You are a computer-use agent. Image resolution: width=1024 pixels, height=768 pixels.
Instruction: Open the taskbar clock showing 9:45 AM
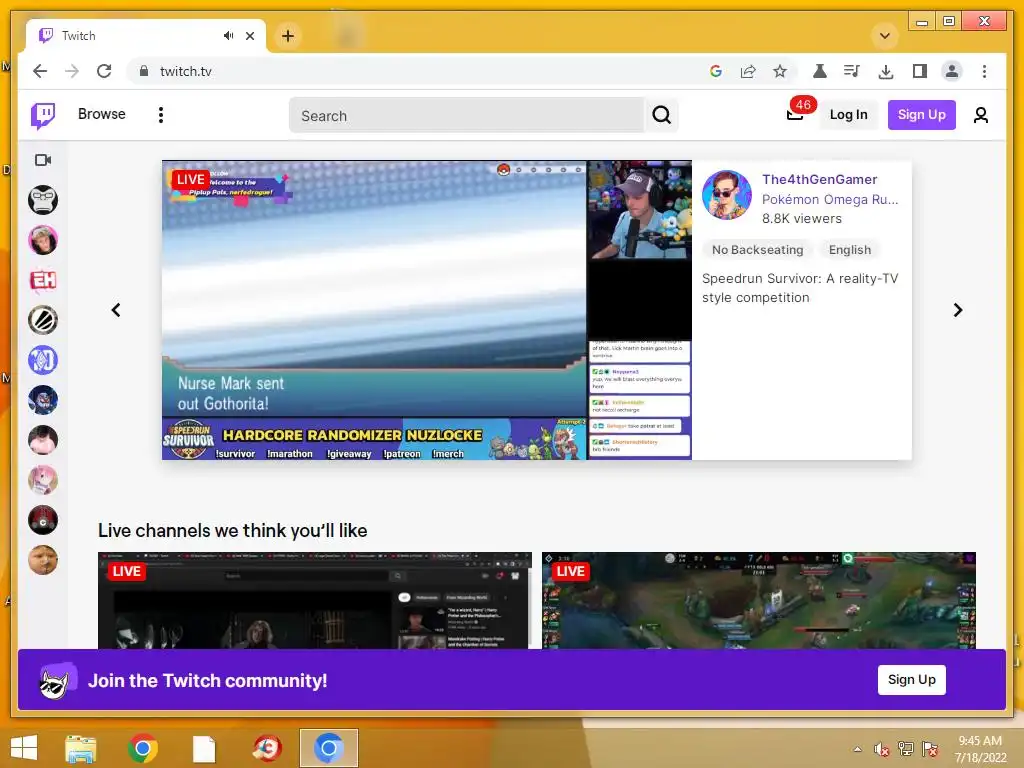tap(980, 749)
